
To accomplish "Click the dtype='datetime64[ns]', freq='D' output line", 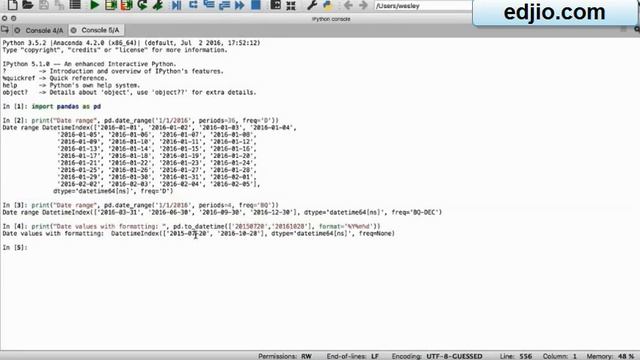I will pos(113,191).
